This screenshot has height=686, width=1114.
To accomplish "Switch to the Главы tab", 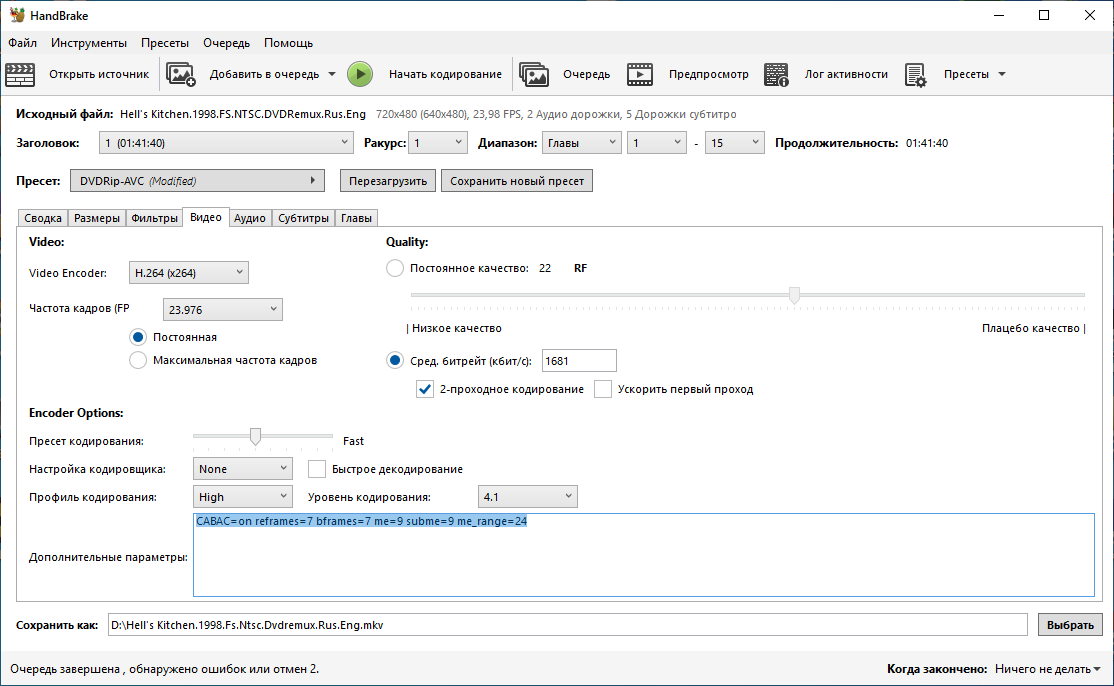I will click(x=356, y=218).
